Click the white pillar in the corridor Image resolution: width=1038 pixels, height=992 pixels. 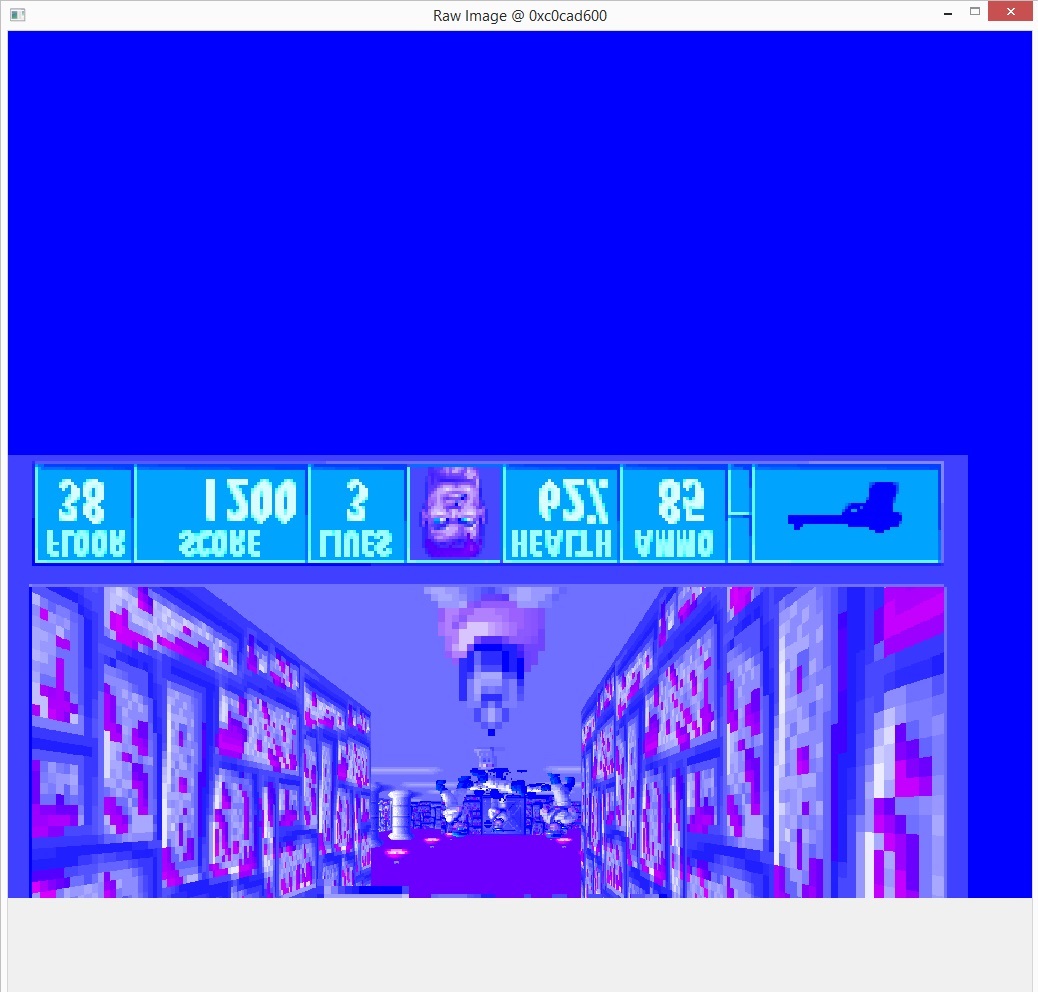tap(398, 814)
